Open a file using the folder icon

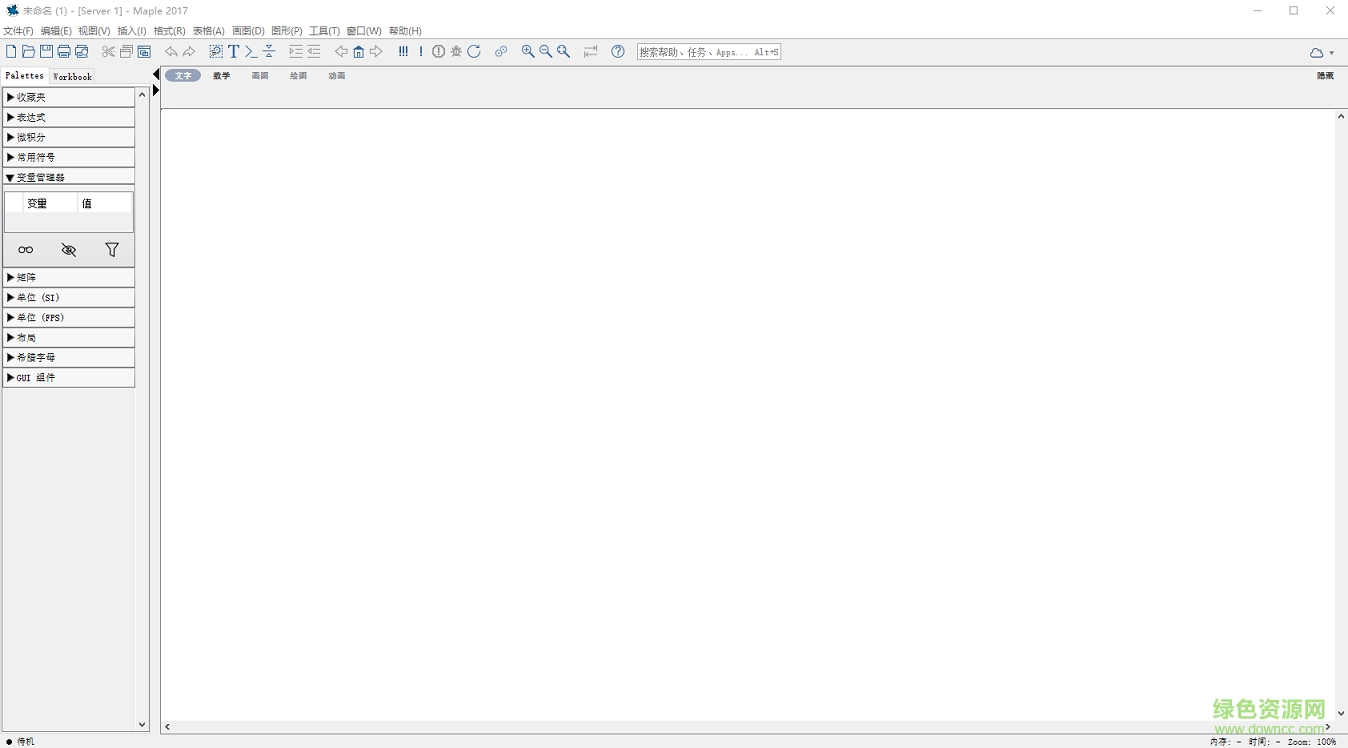point(28,52)
